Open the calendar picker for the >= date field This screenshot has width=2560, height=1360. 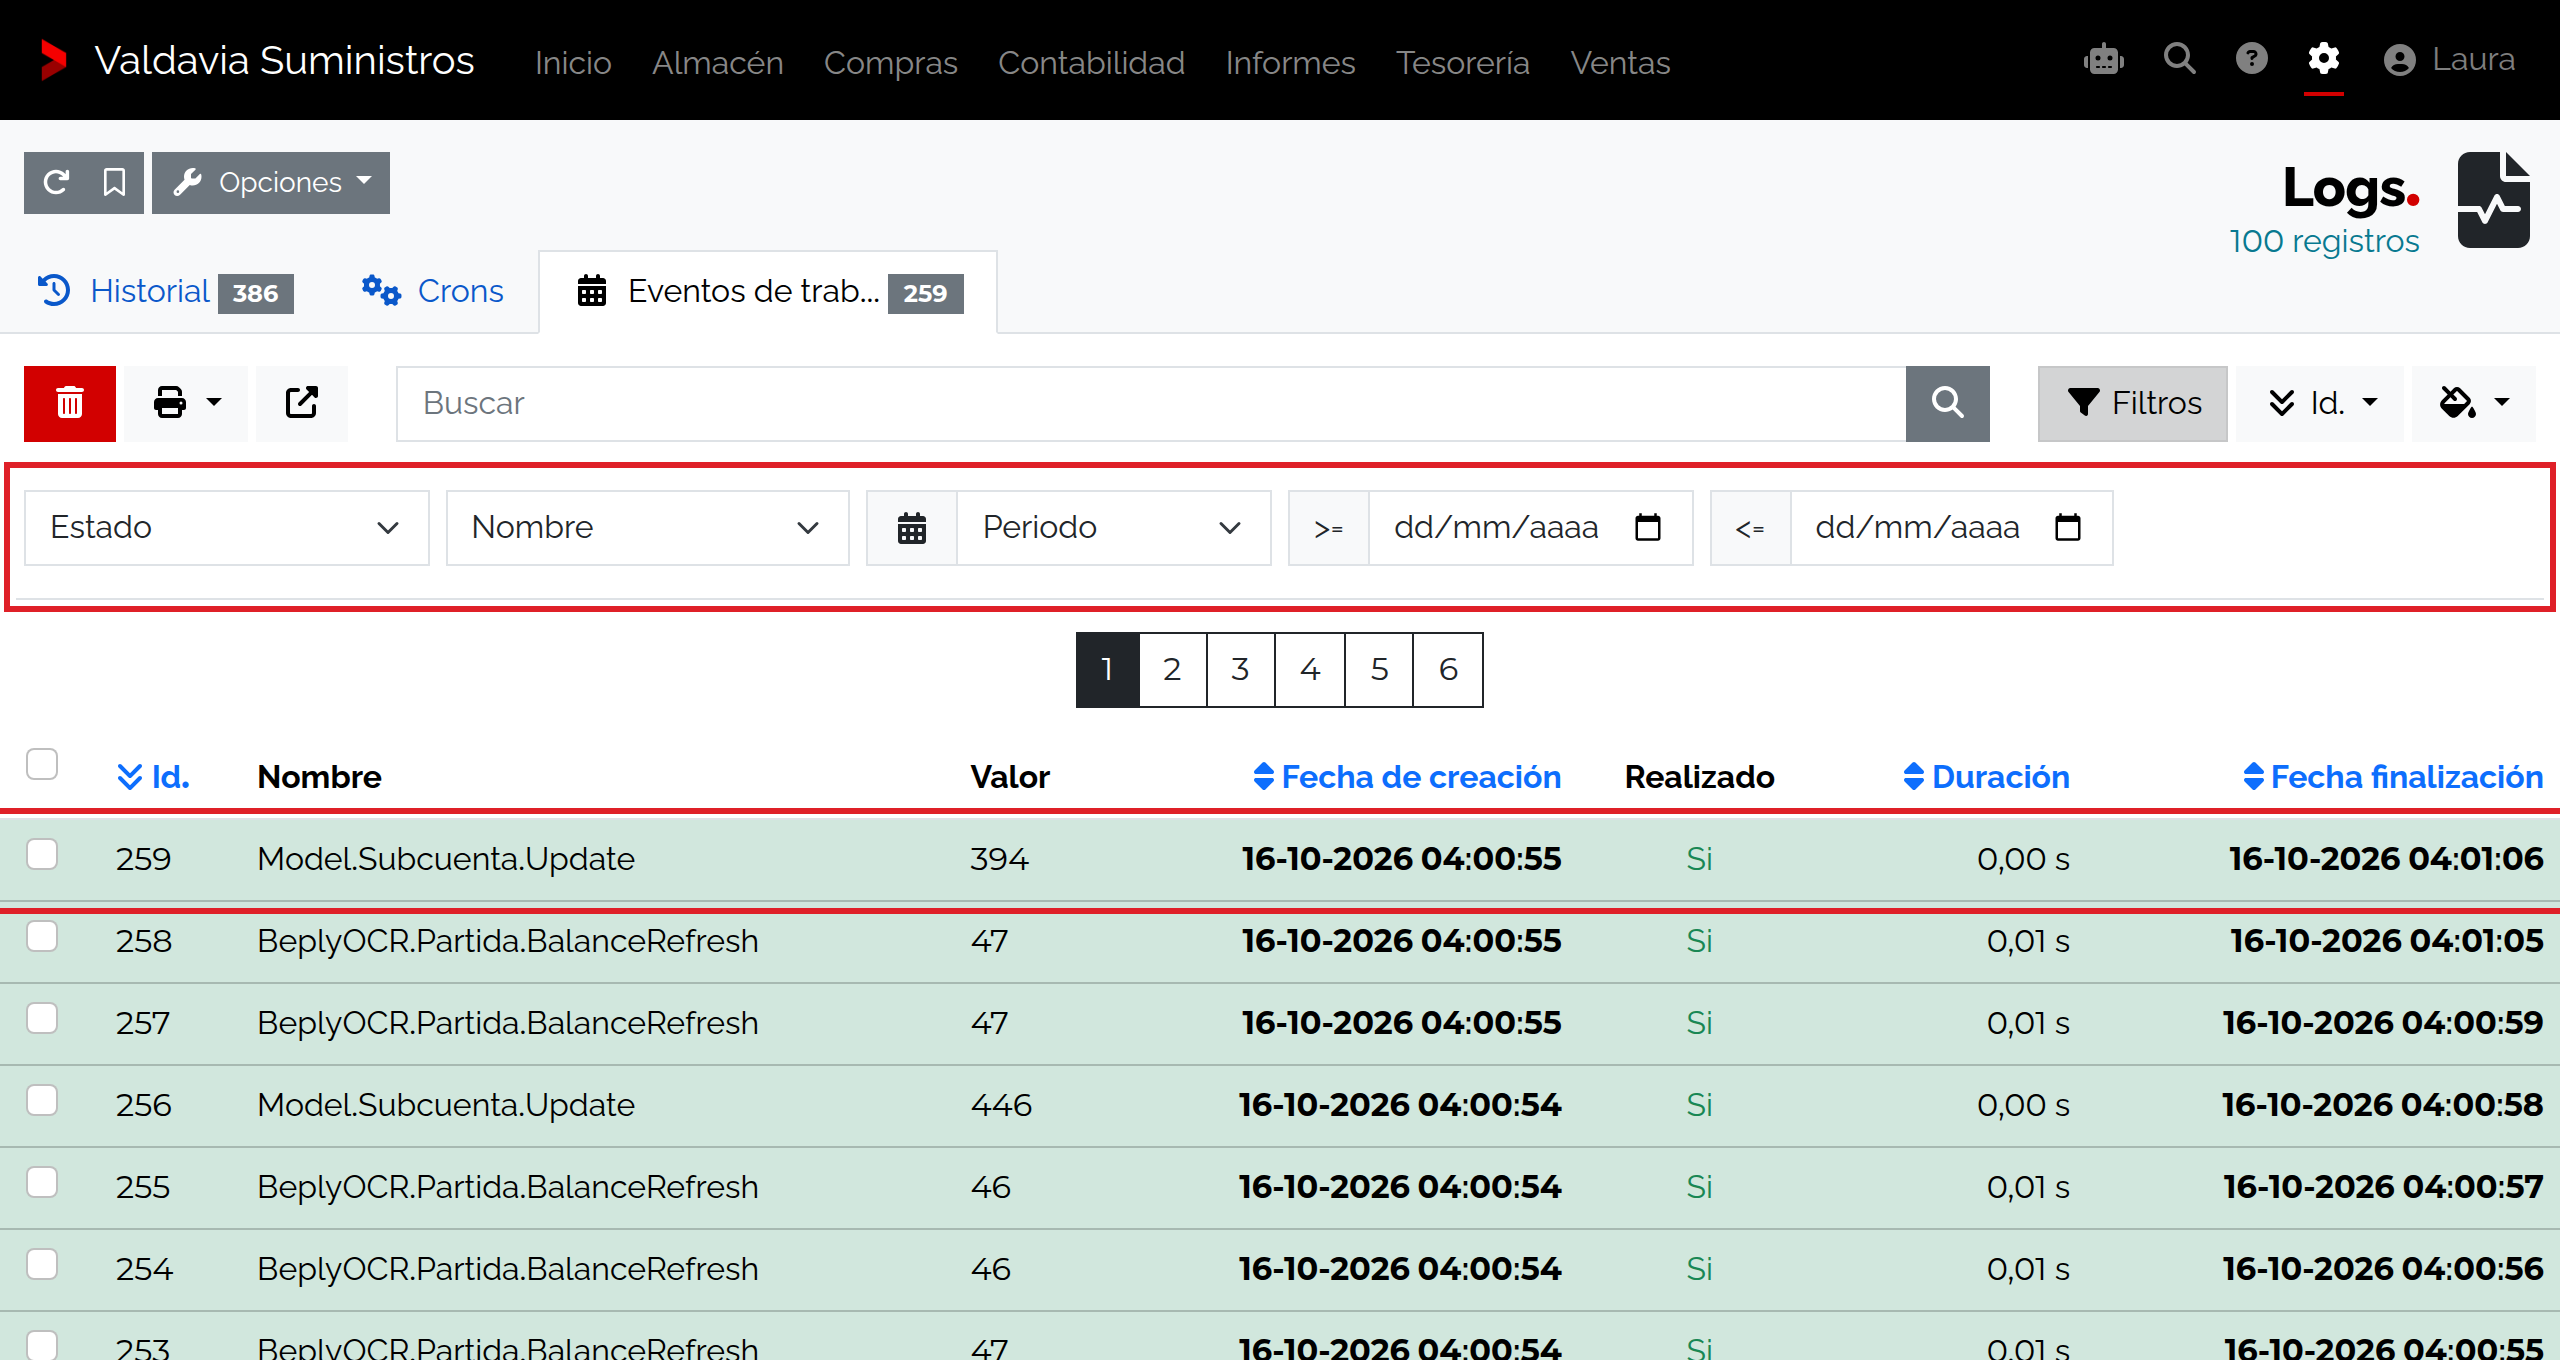point(1648,527)
